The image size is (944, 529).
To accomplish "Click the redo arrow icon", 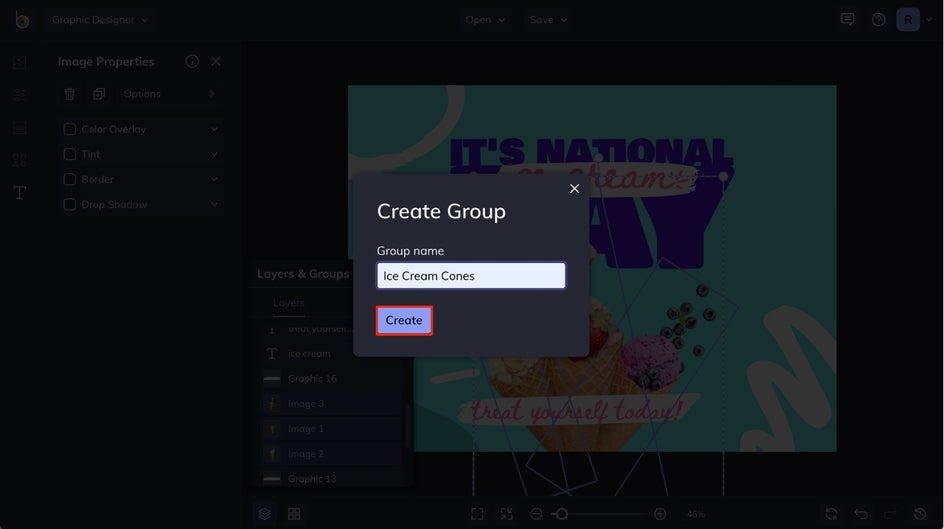I will click(890, 514).
